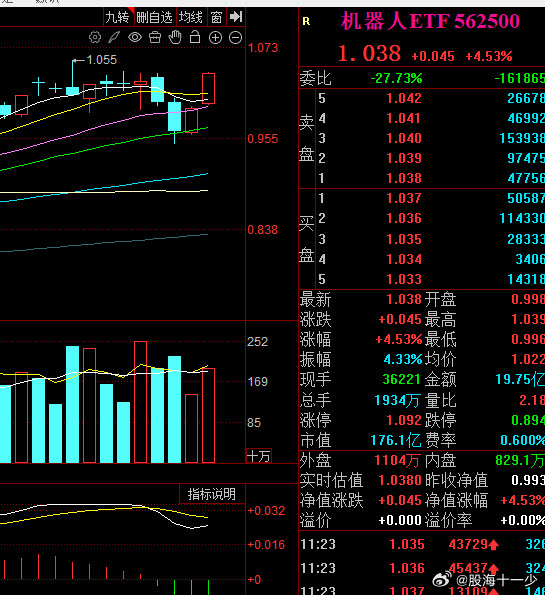
Task: Zoom in with the plus icon
Action: pos(216,38)
